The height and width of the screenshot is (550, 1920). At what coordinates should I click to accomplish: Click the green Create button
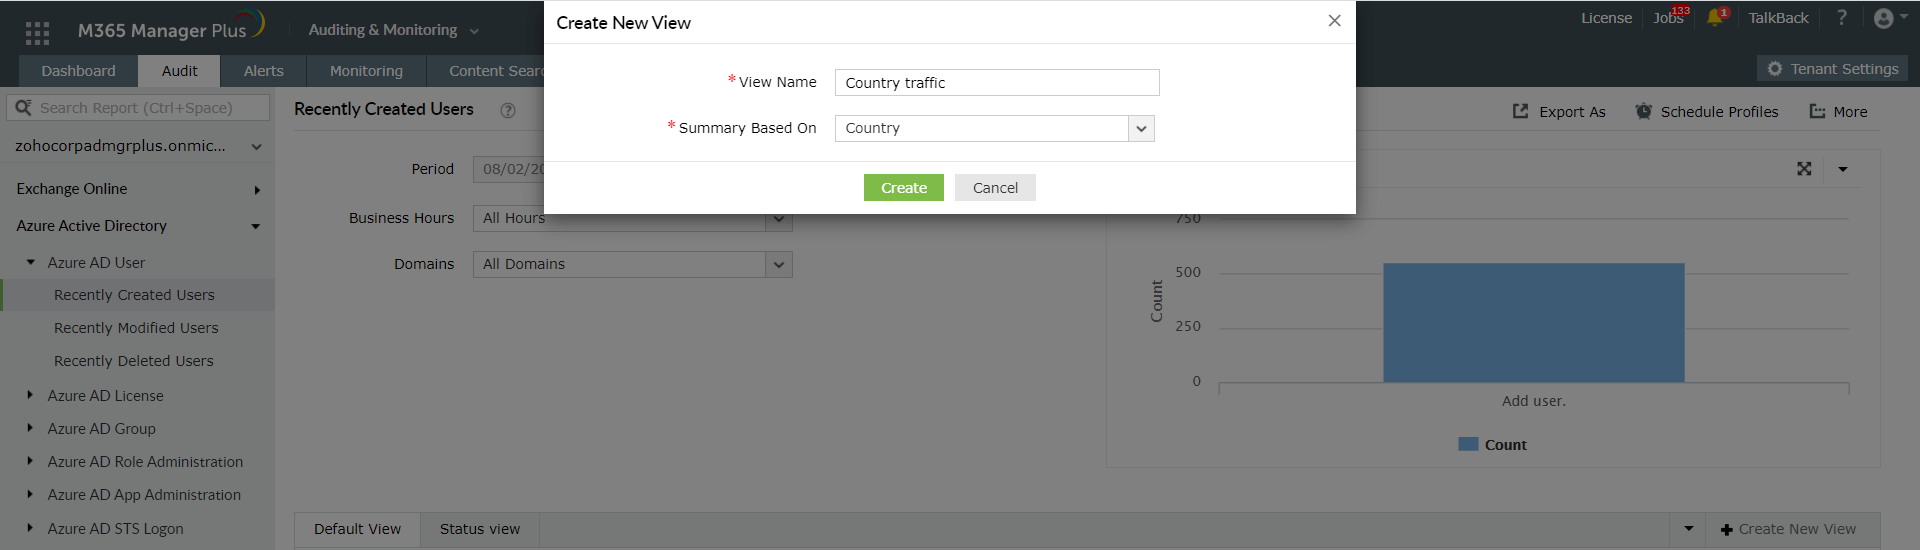coord(903,188)
